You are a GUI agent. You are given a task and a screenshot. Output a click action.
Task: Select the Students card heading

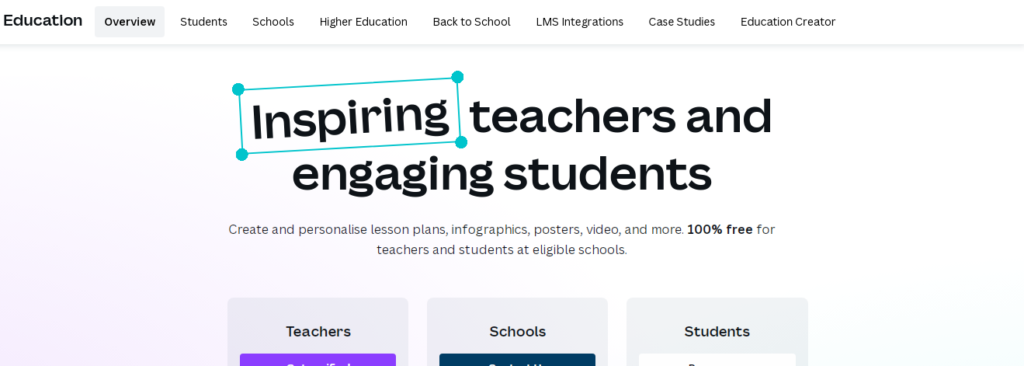coord(717,331)
